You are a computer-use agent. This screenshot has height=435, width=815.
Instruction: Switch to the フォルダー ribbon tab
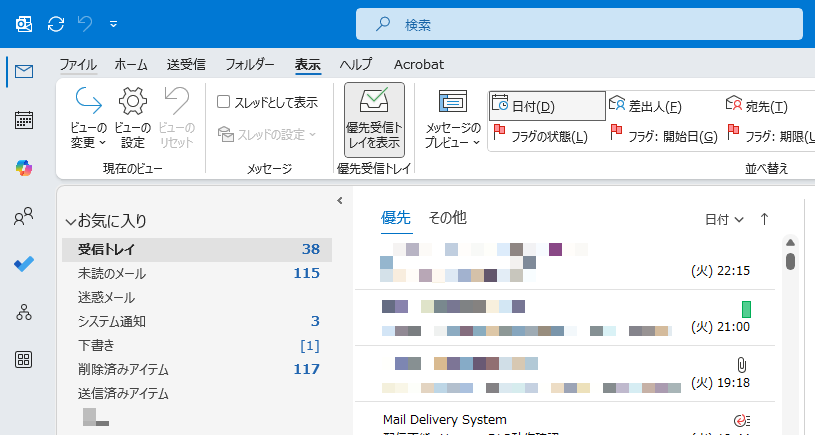click(249, 64)
